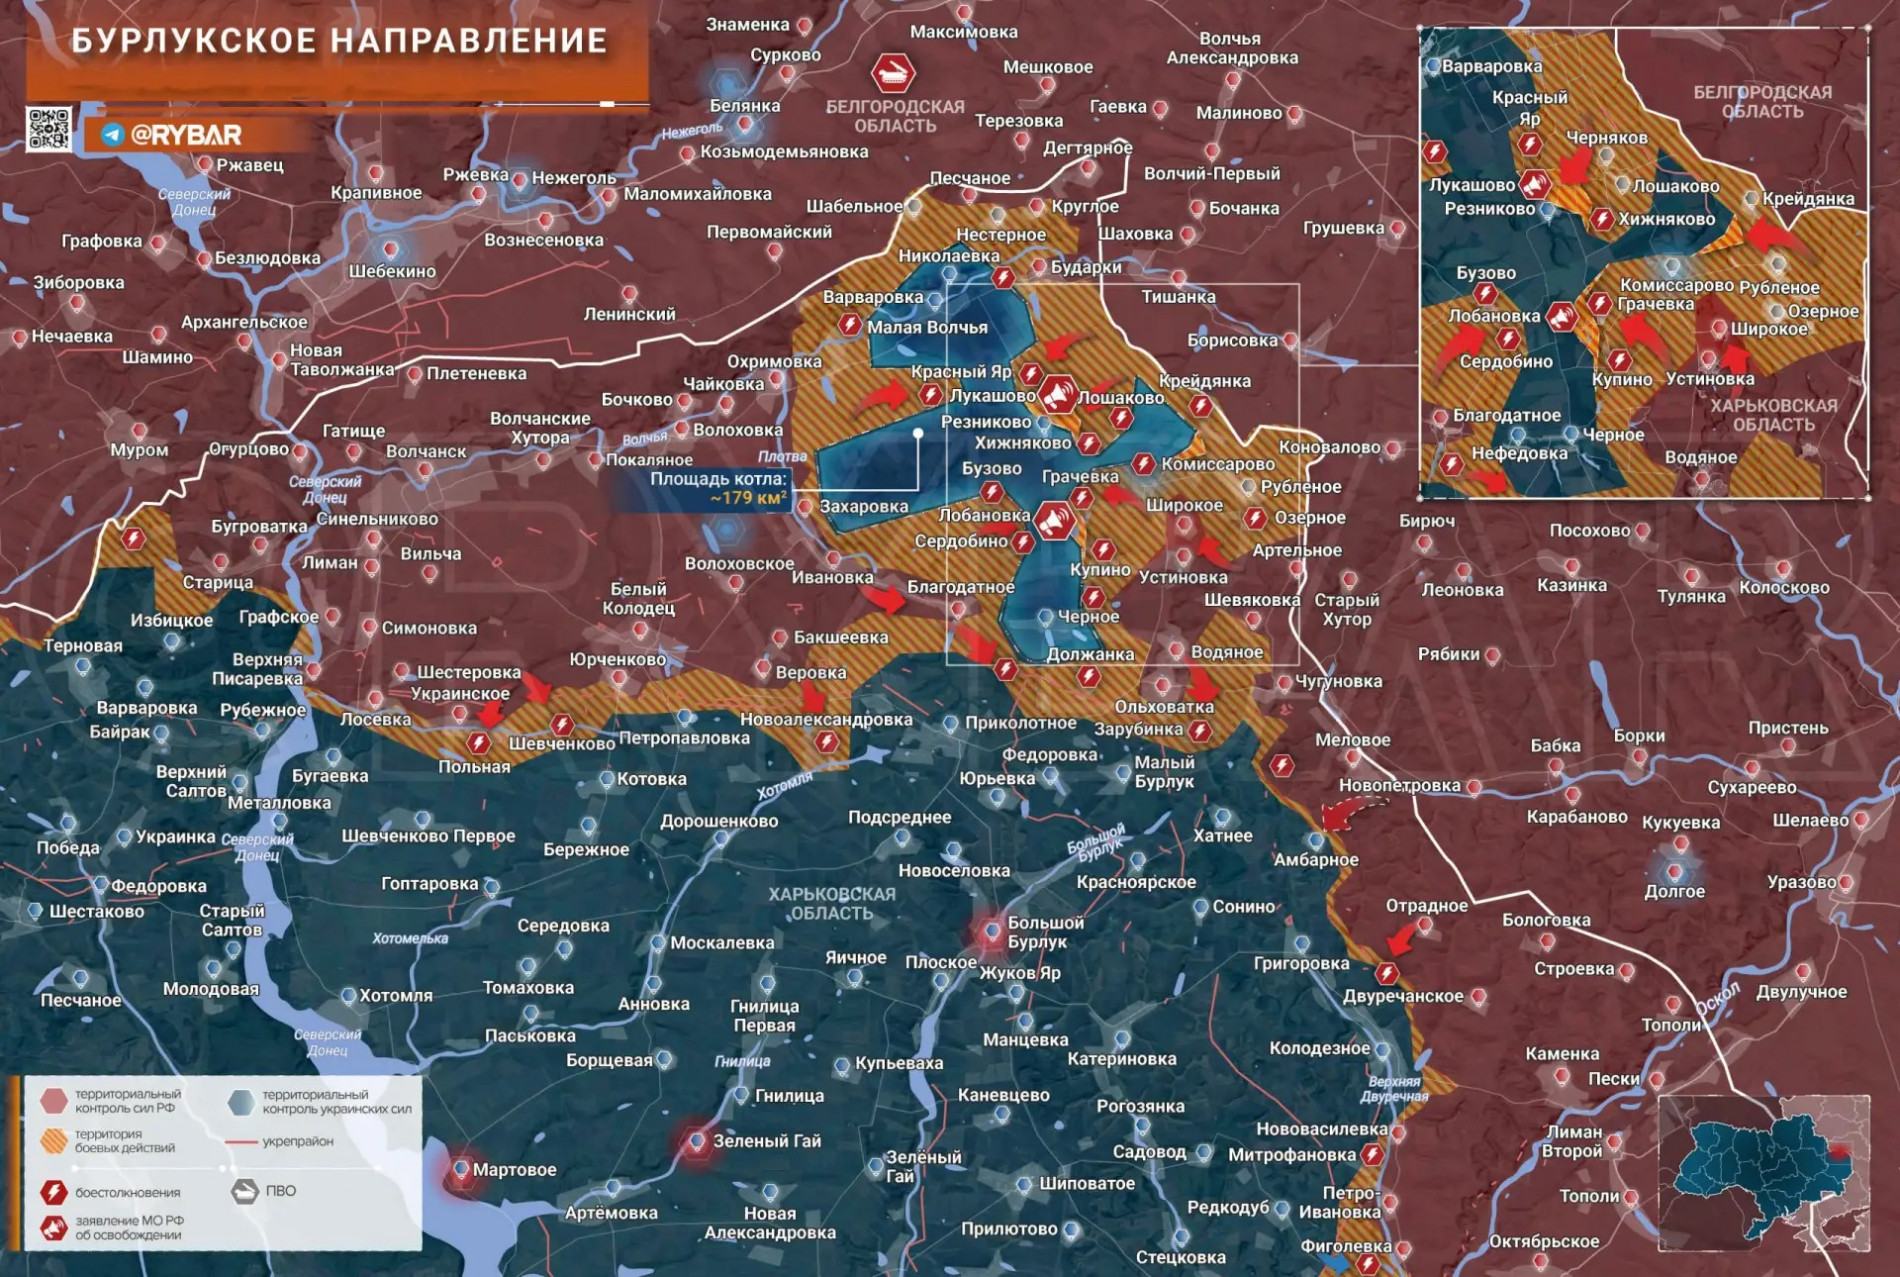Click the glowing Зеленый Гай marker
This screenshot has width=1900, height=1277.
coord(697,1140)
